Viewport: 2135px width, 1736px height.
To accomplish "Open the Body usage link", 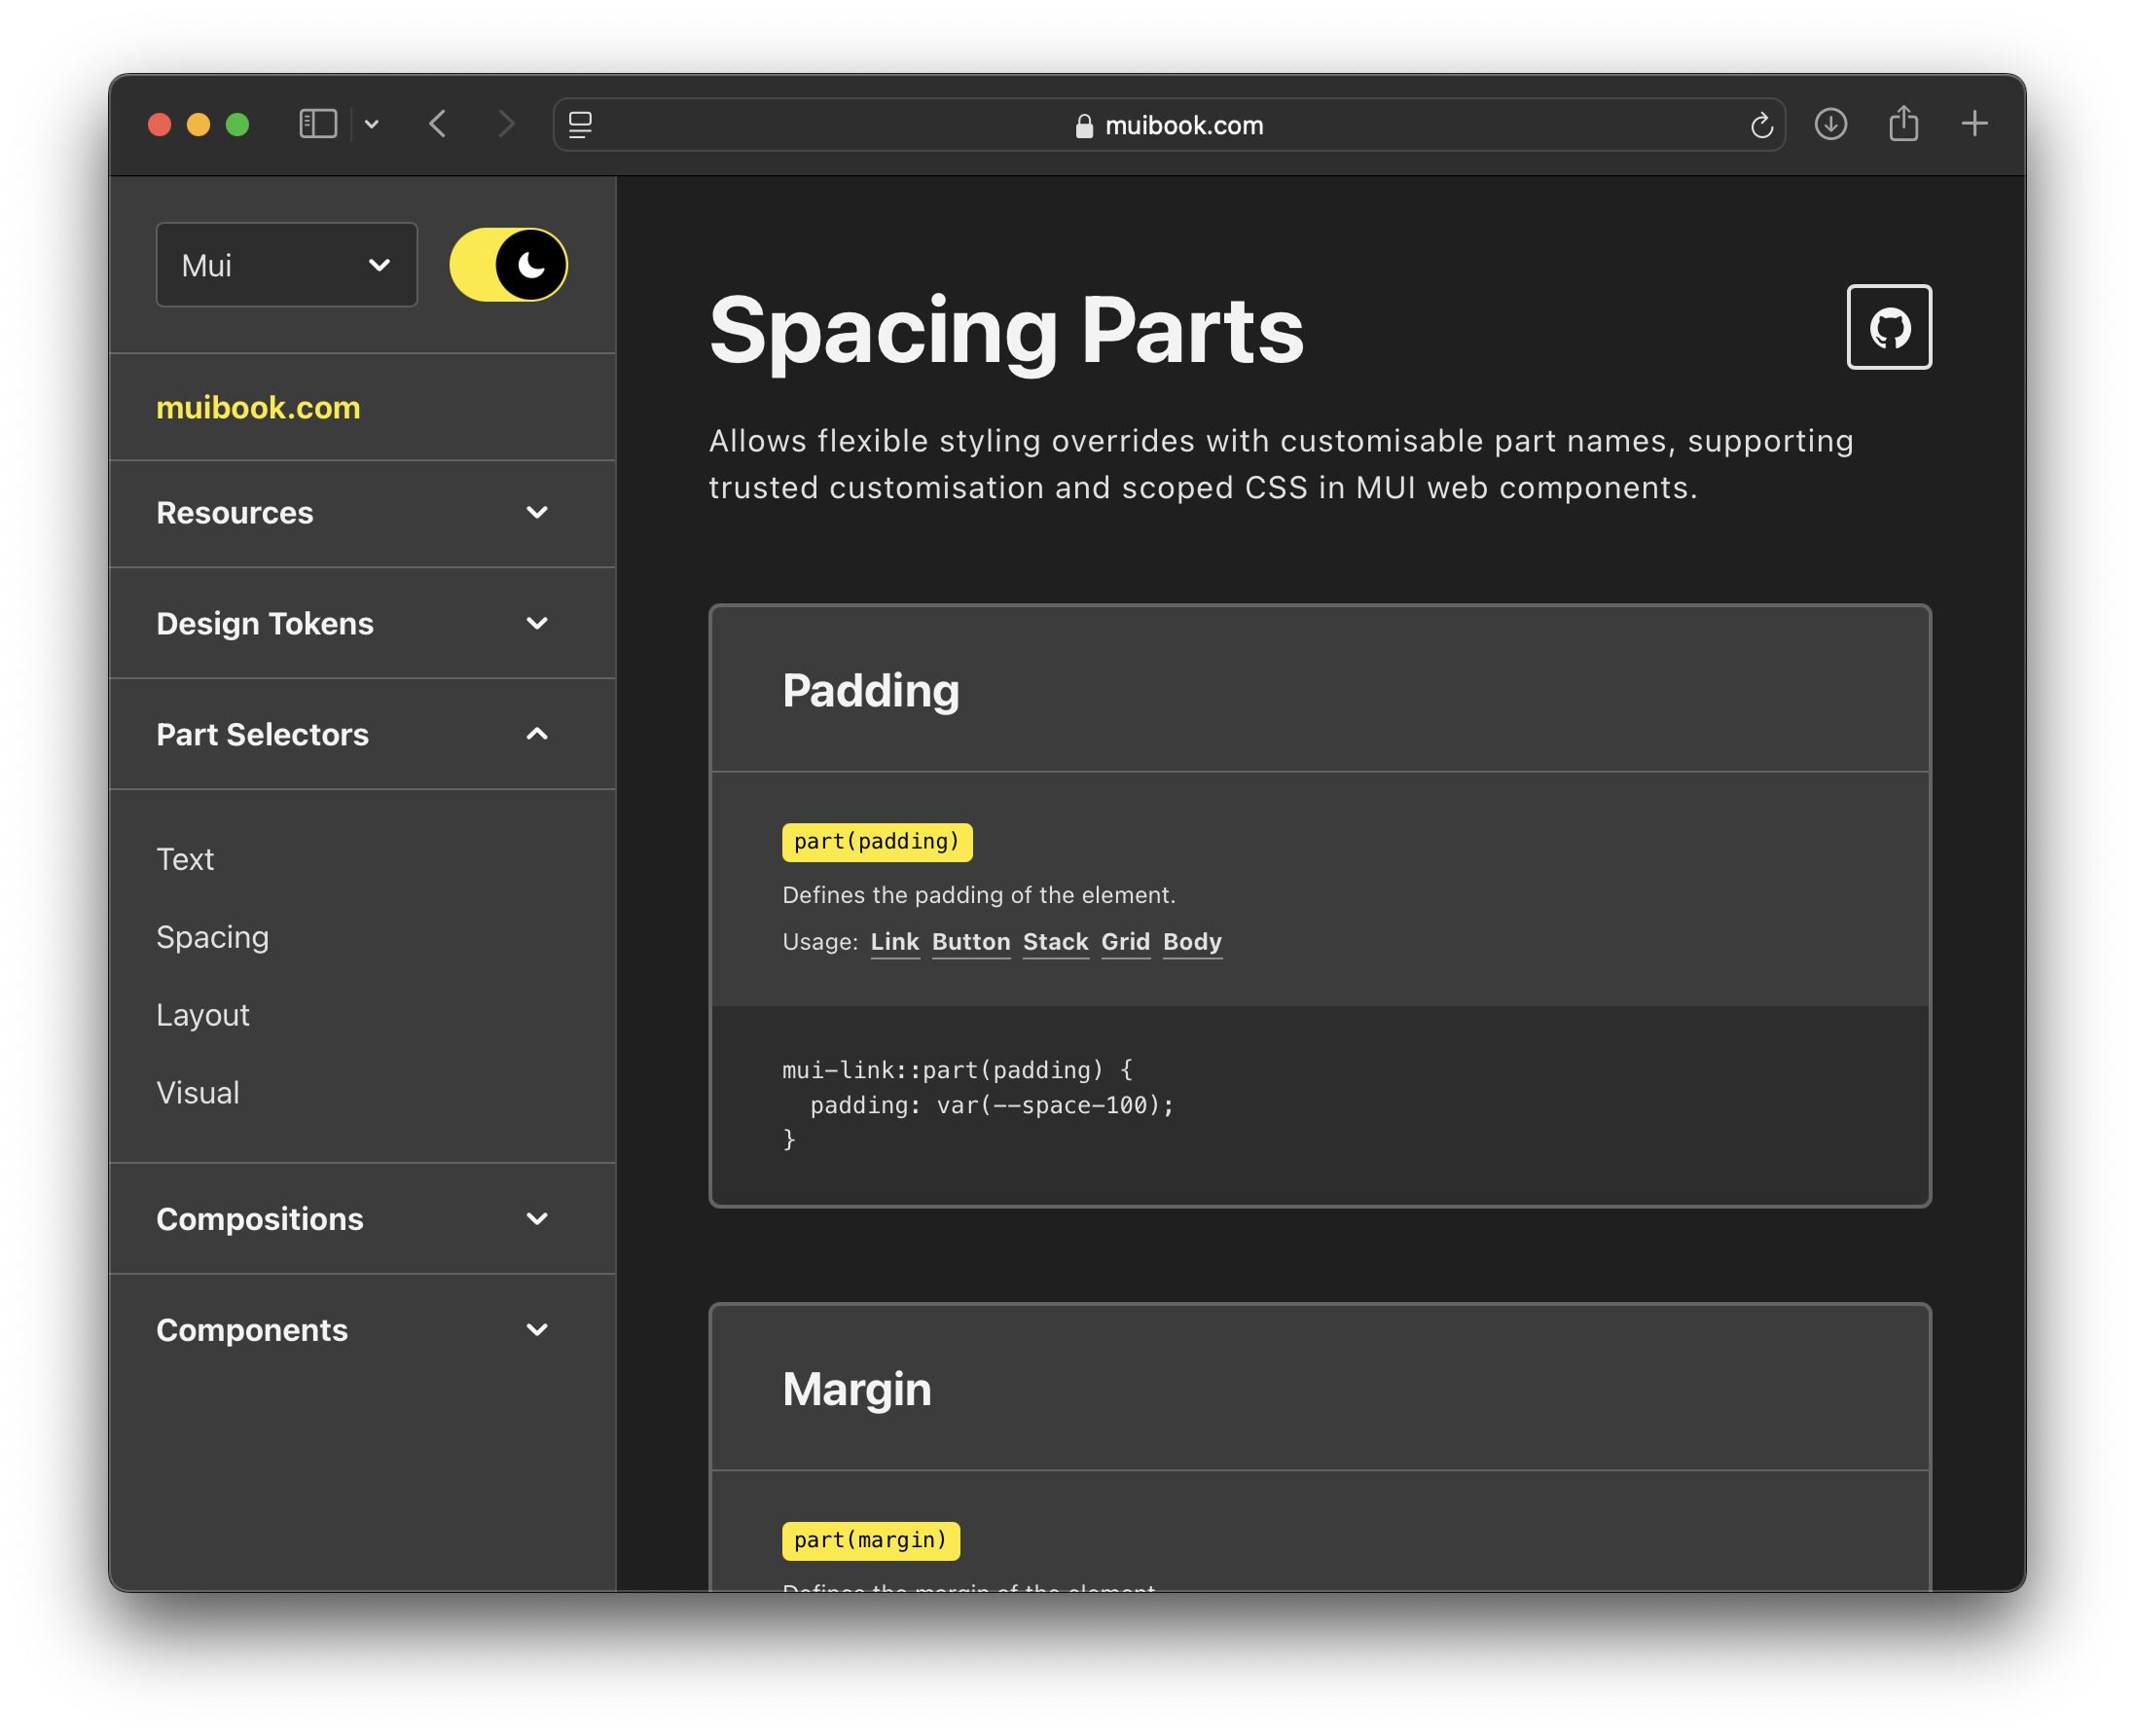I will click(1192, 942).
